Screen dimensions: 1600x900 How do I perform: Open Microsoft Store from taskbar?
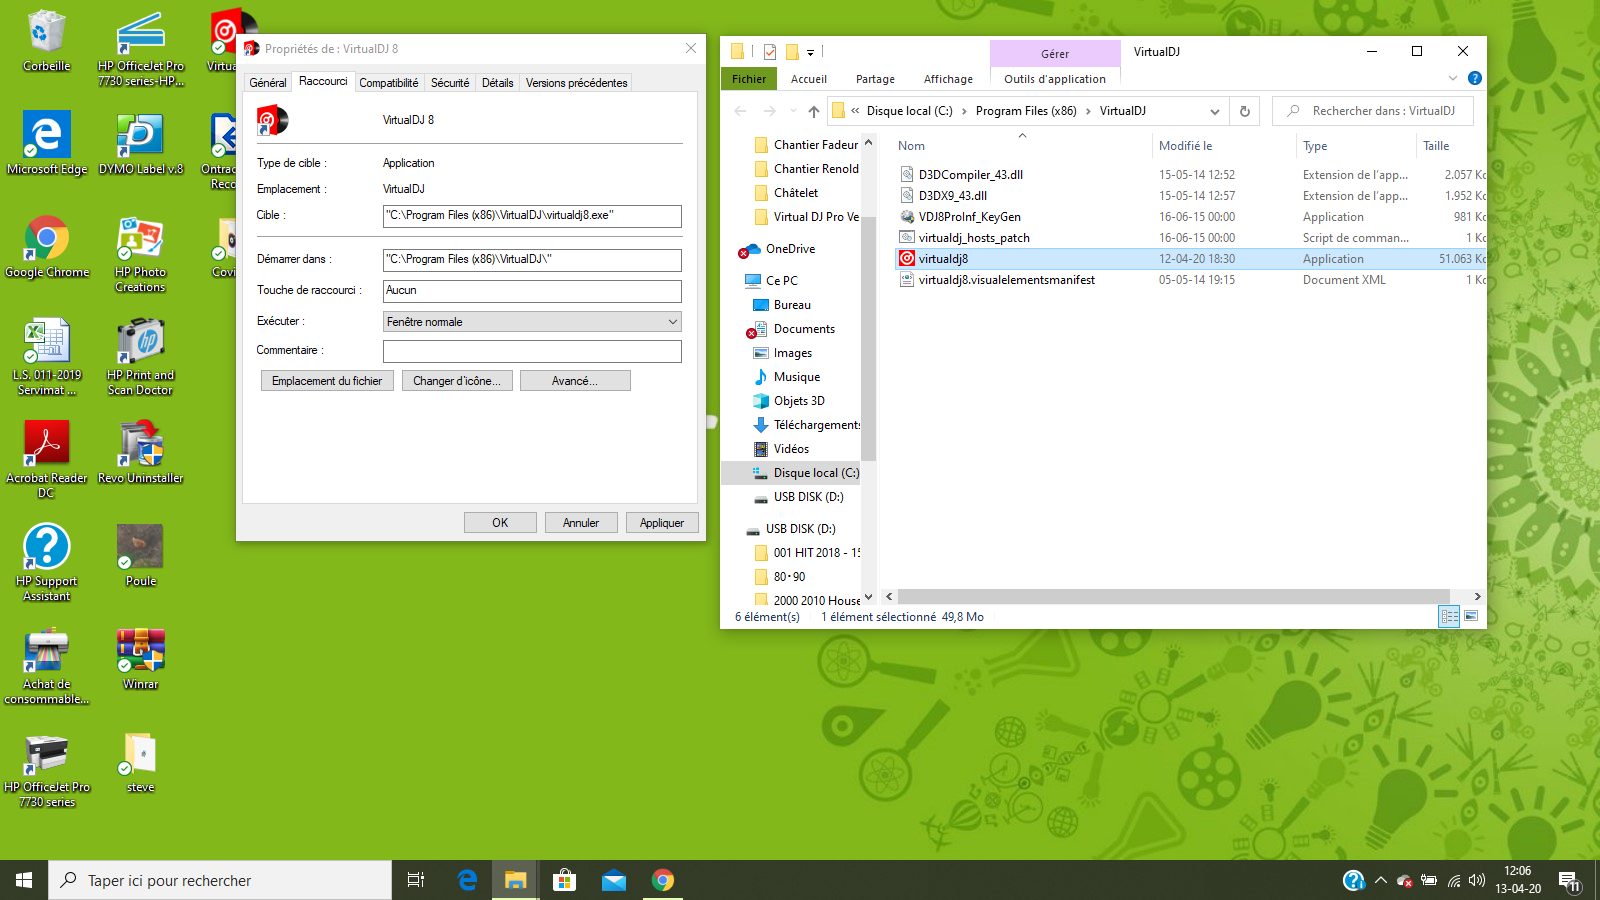coord(564,880)
